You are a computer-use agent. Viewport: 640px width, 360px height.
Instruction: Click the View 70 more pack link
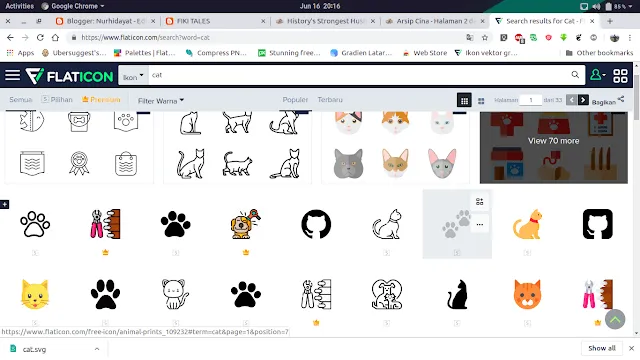[x=553, y=141]
